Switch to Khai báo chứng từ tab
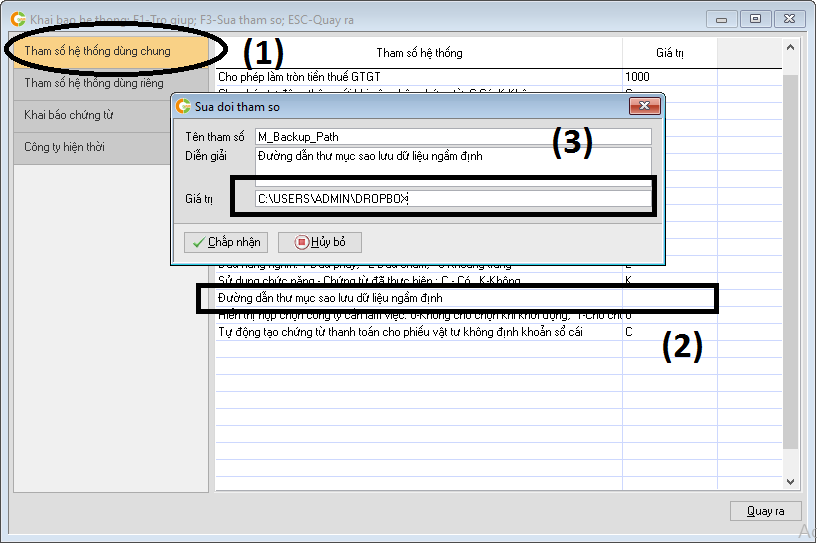This screenshot has width=817, height=544. click(69, 115)
